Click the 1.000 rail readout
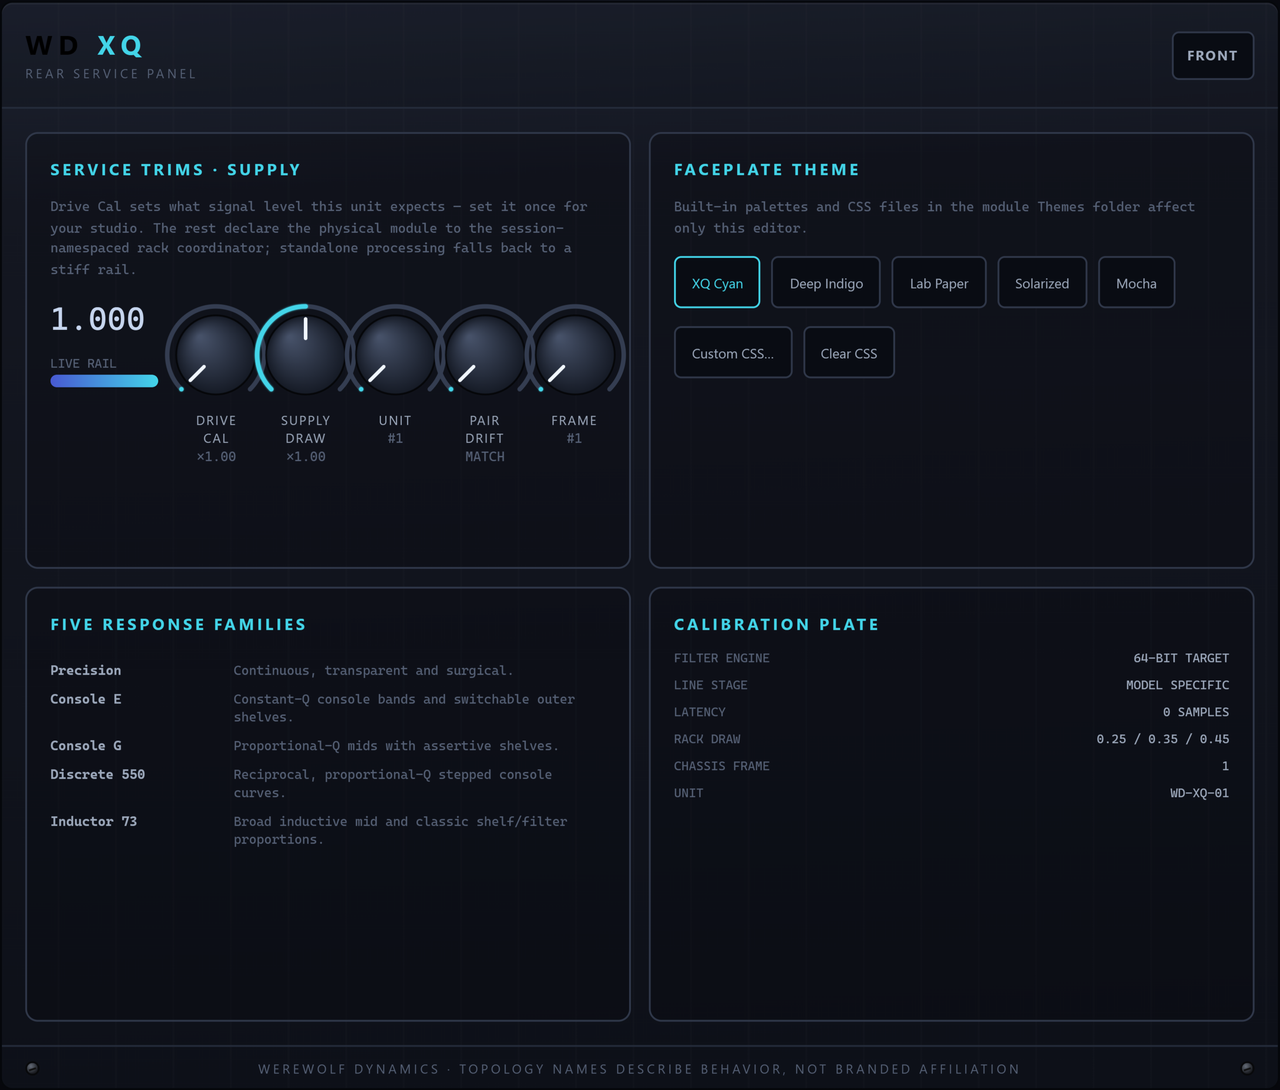 (x=98, y=319)
